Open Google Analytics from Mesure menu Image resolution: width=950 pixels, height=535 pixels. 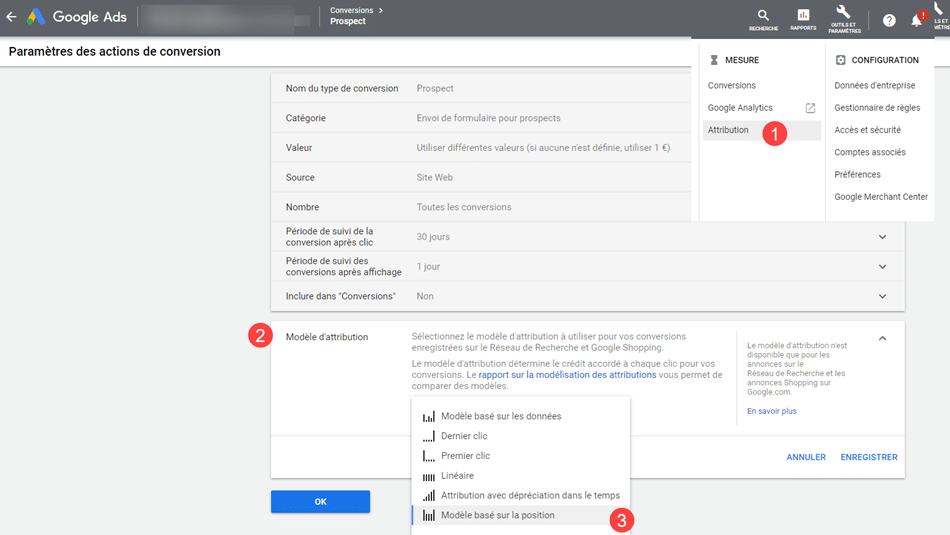[x=740, y=108]
